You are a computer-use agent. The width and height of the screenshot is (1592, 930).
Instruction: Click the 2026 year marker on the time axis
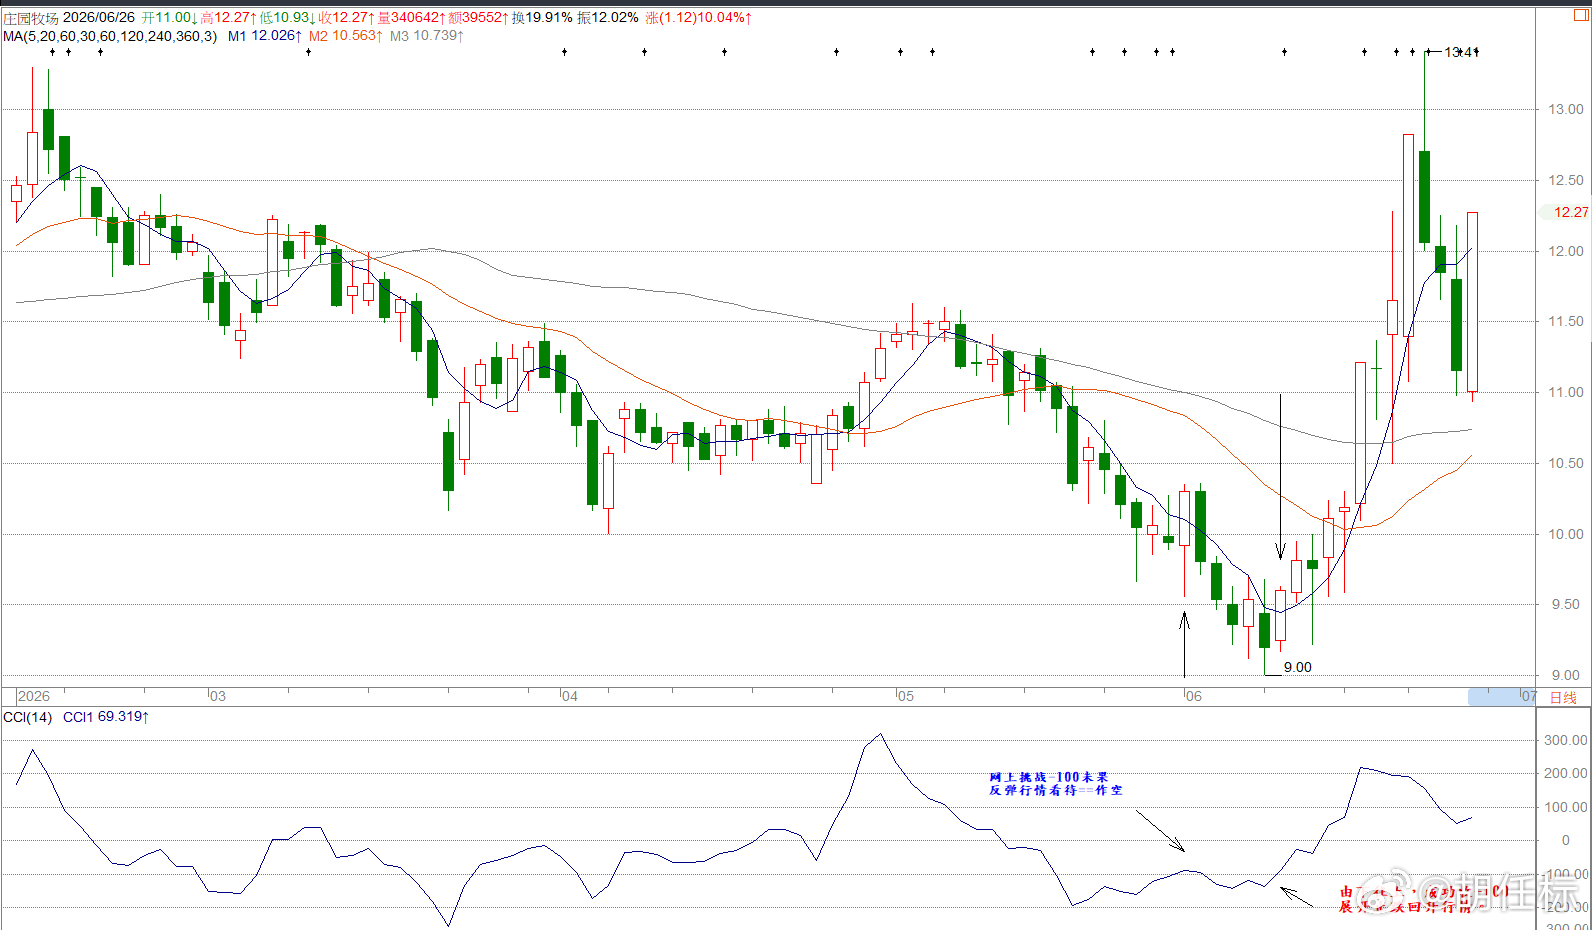click(x=34, y=696)
